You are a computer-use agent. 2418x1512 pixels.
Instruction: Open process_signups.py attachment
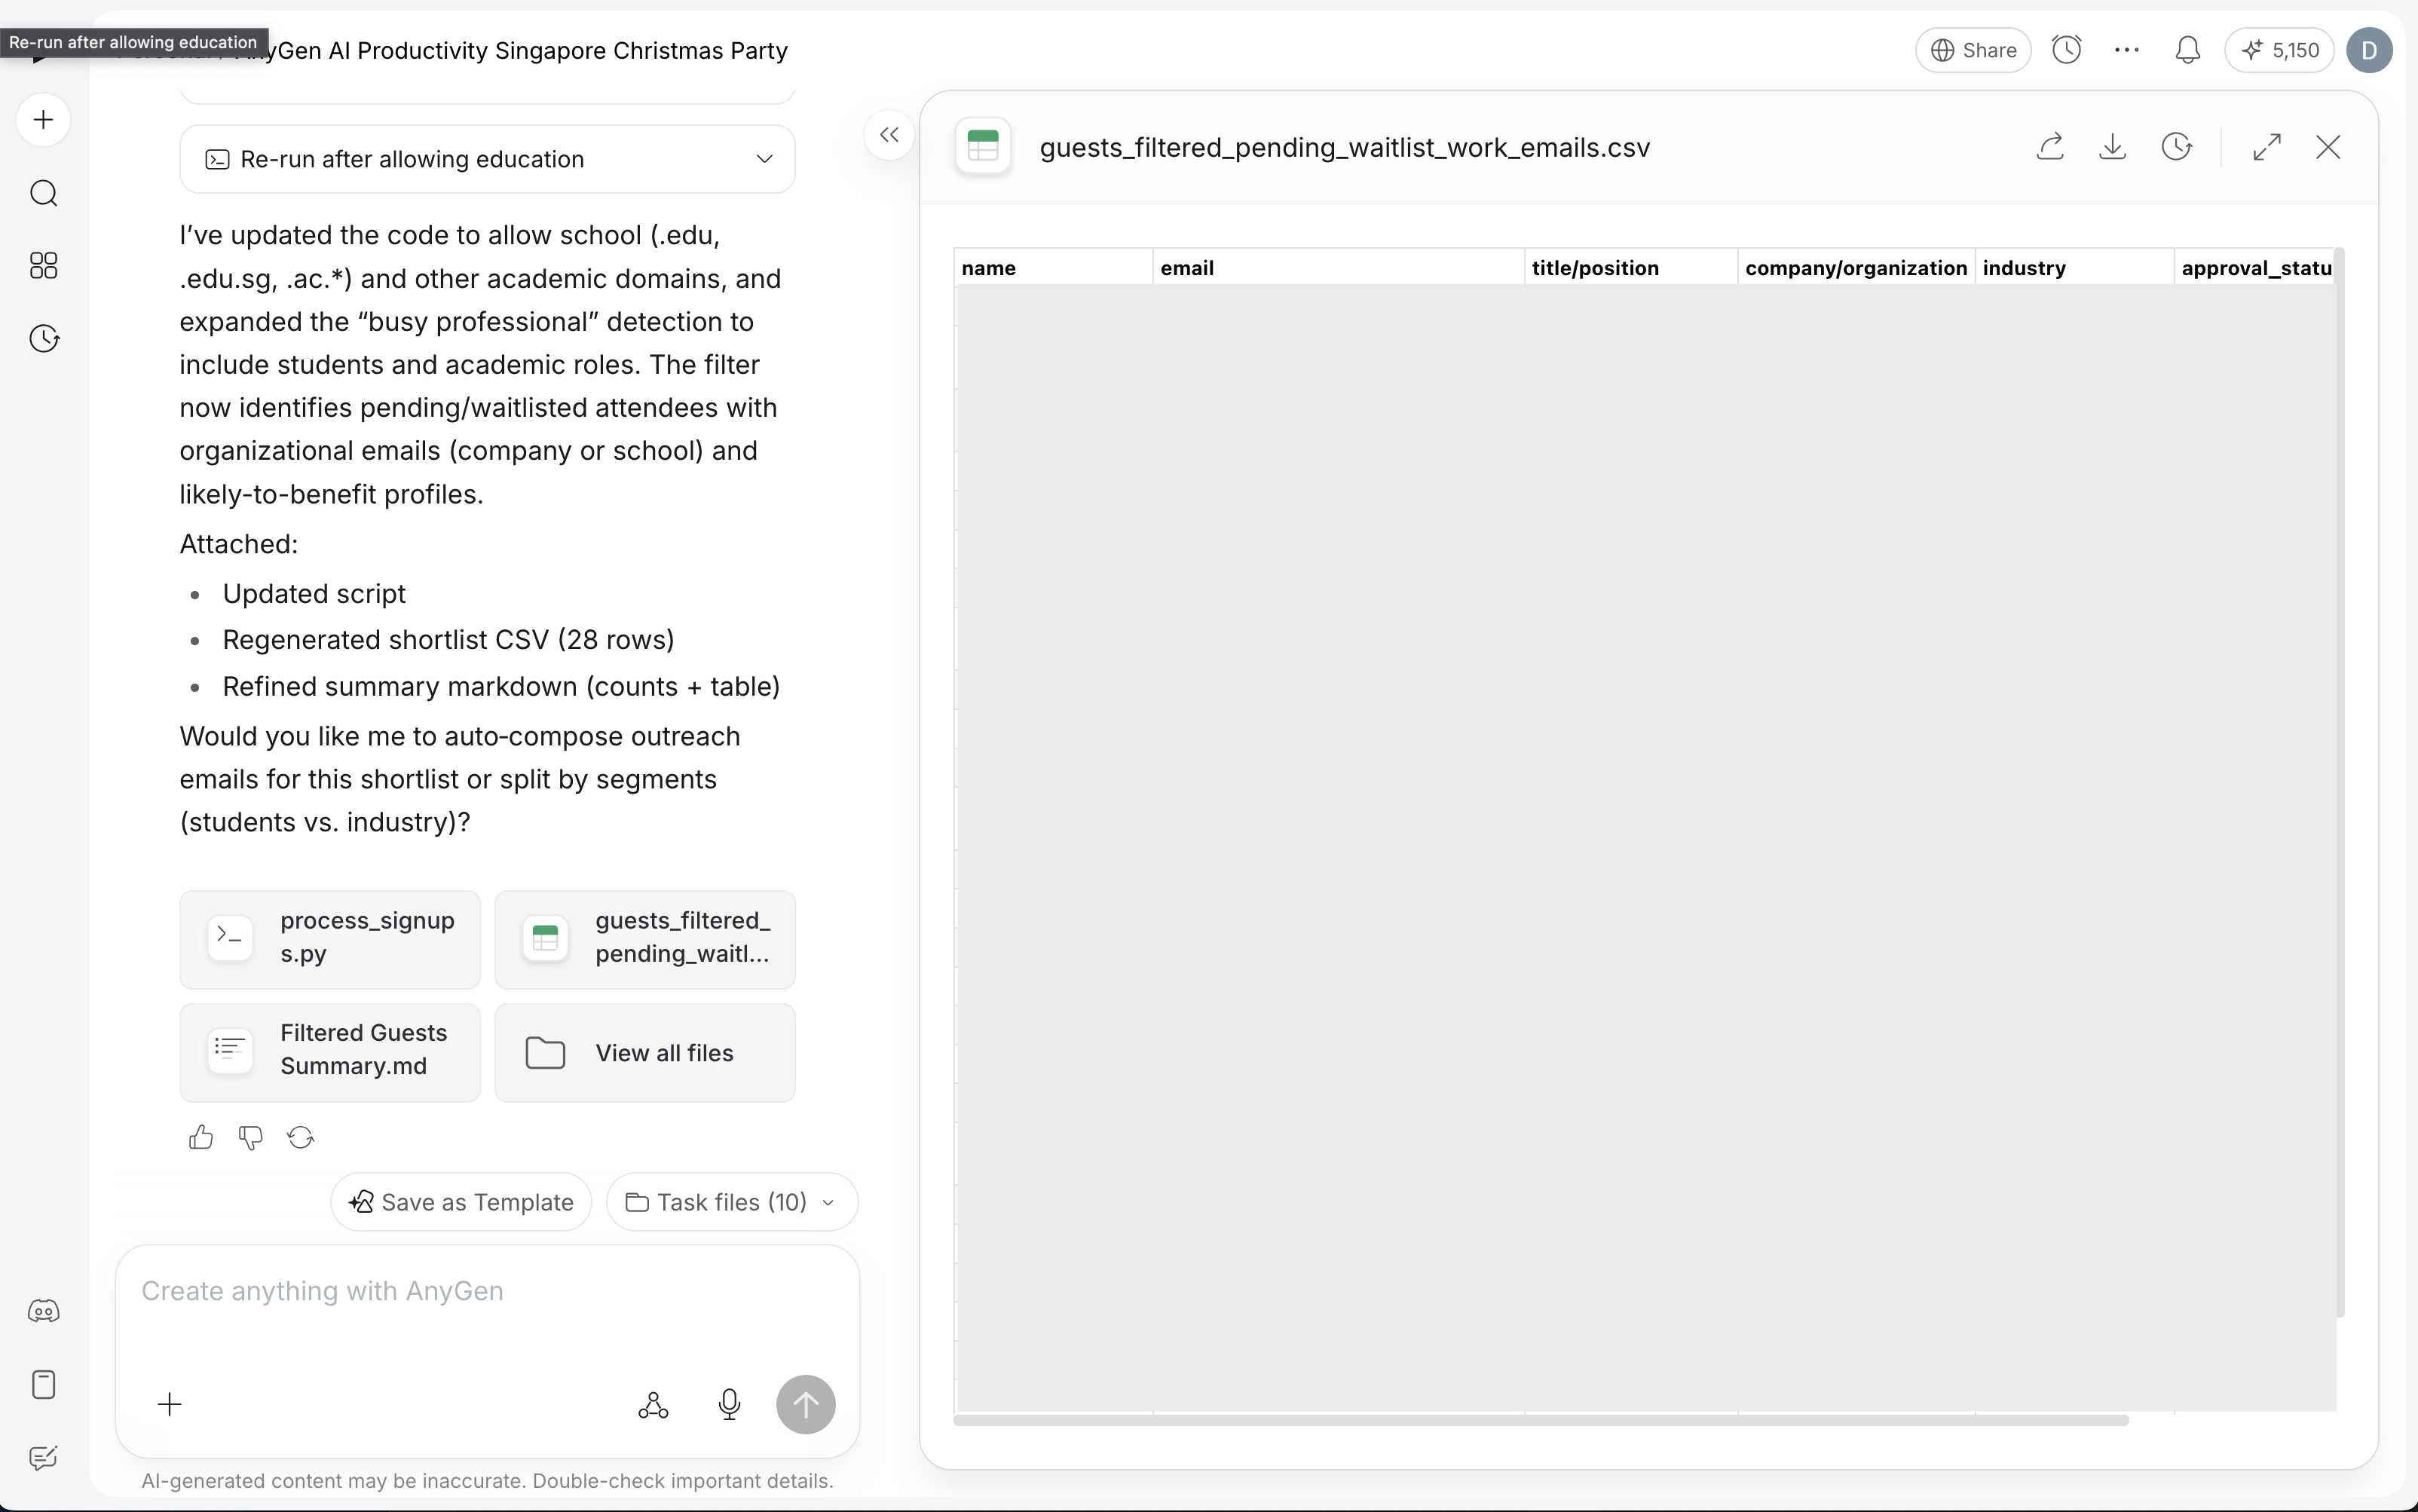[x=330, y=938]
